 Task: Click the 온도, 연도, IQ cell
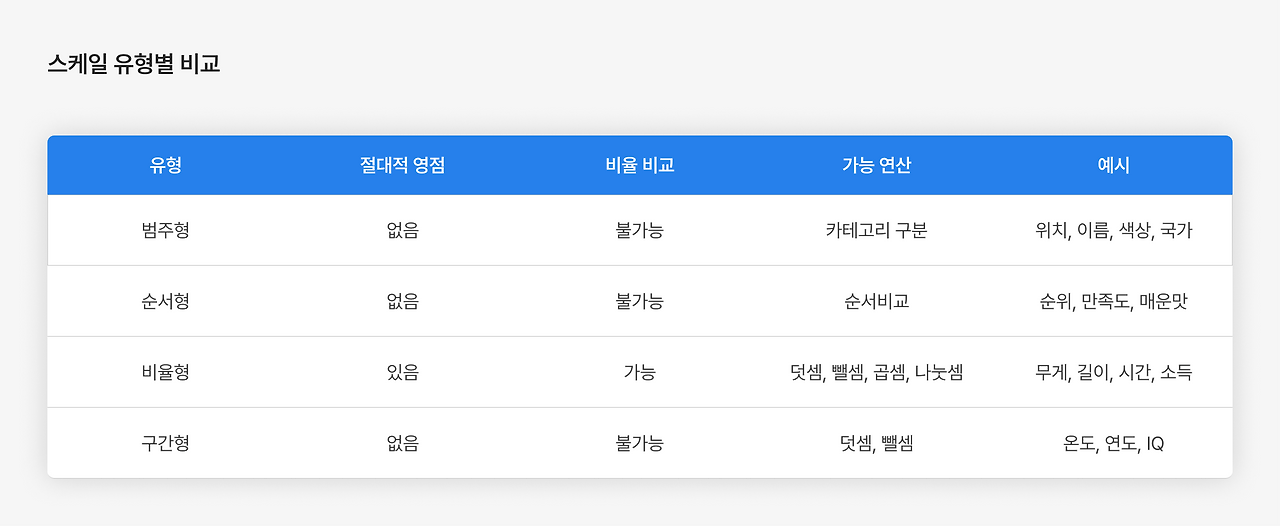point(1113,443)
